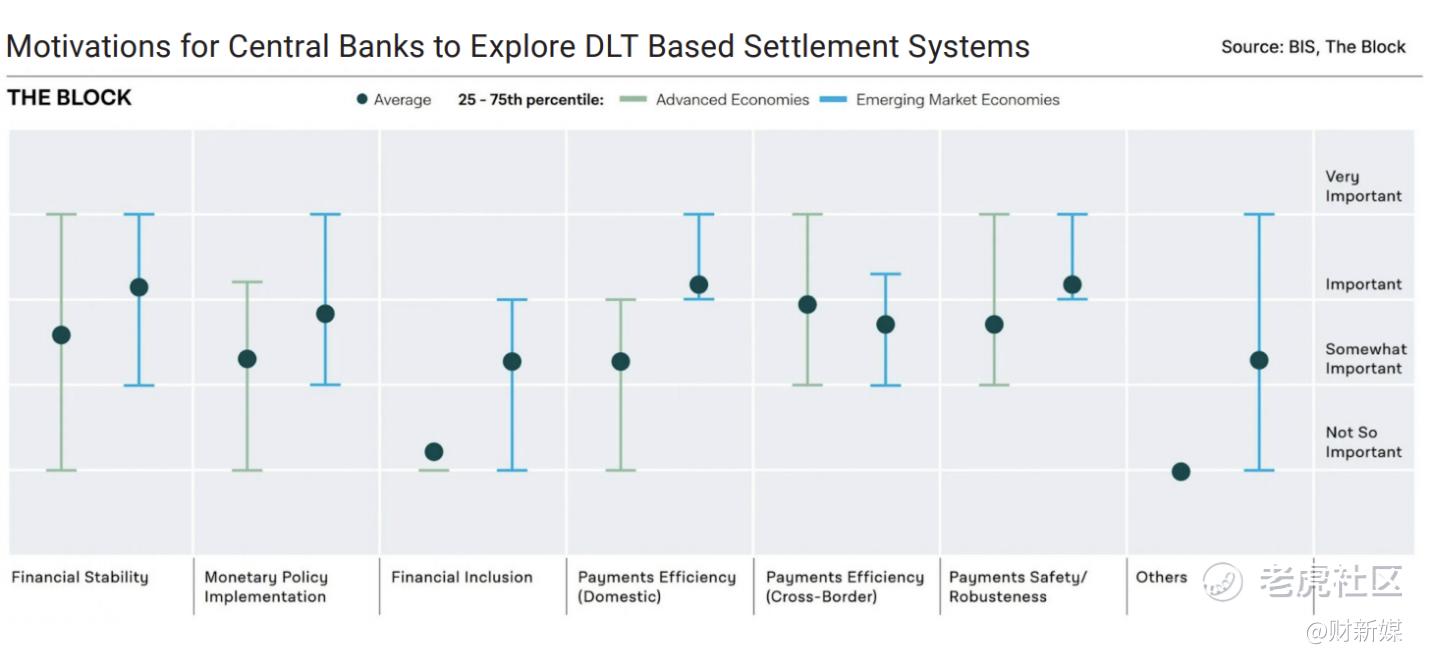
Task: Click Payments Safety/Robustness emerging markets average dot
Action: coord(1072,285)
